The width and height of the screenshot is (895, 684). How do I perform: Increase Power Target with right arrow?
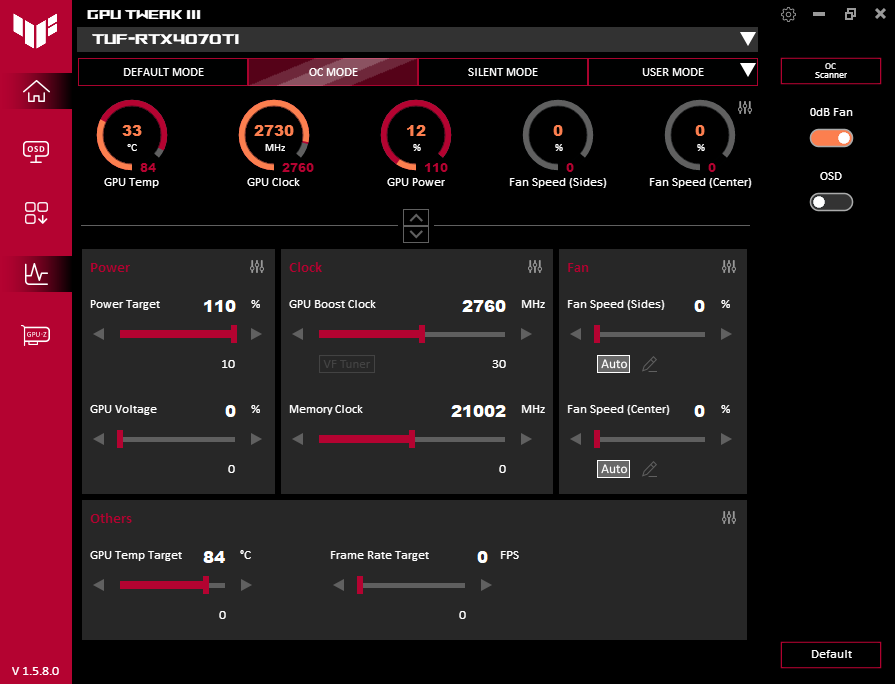click(x=256, y=334)
